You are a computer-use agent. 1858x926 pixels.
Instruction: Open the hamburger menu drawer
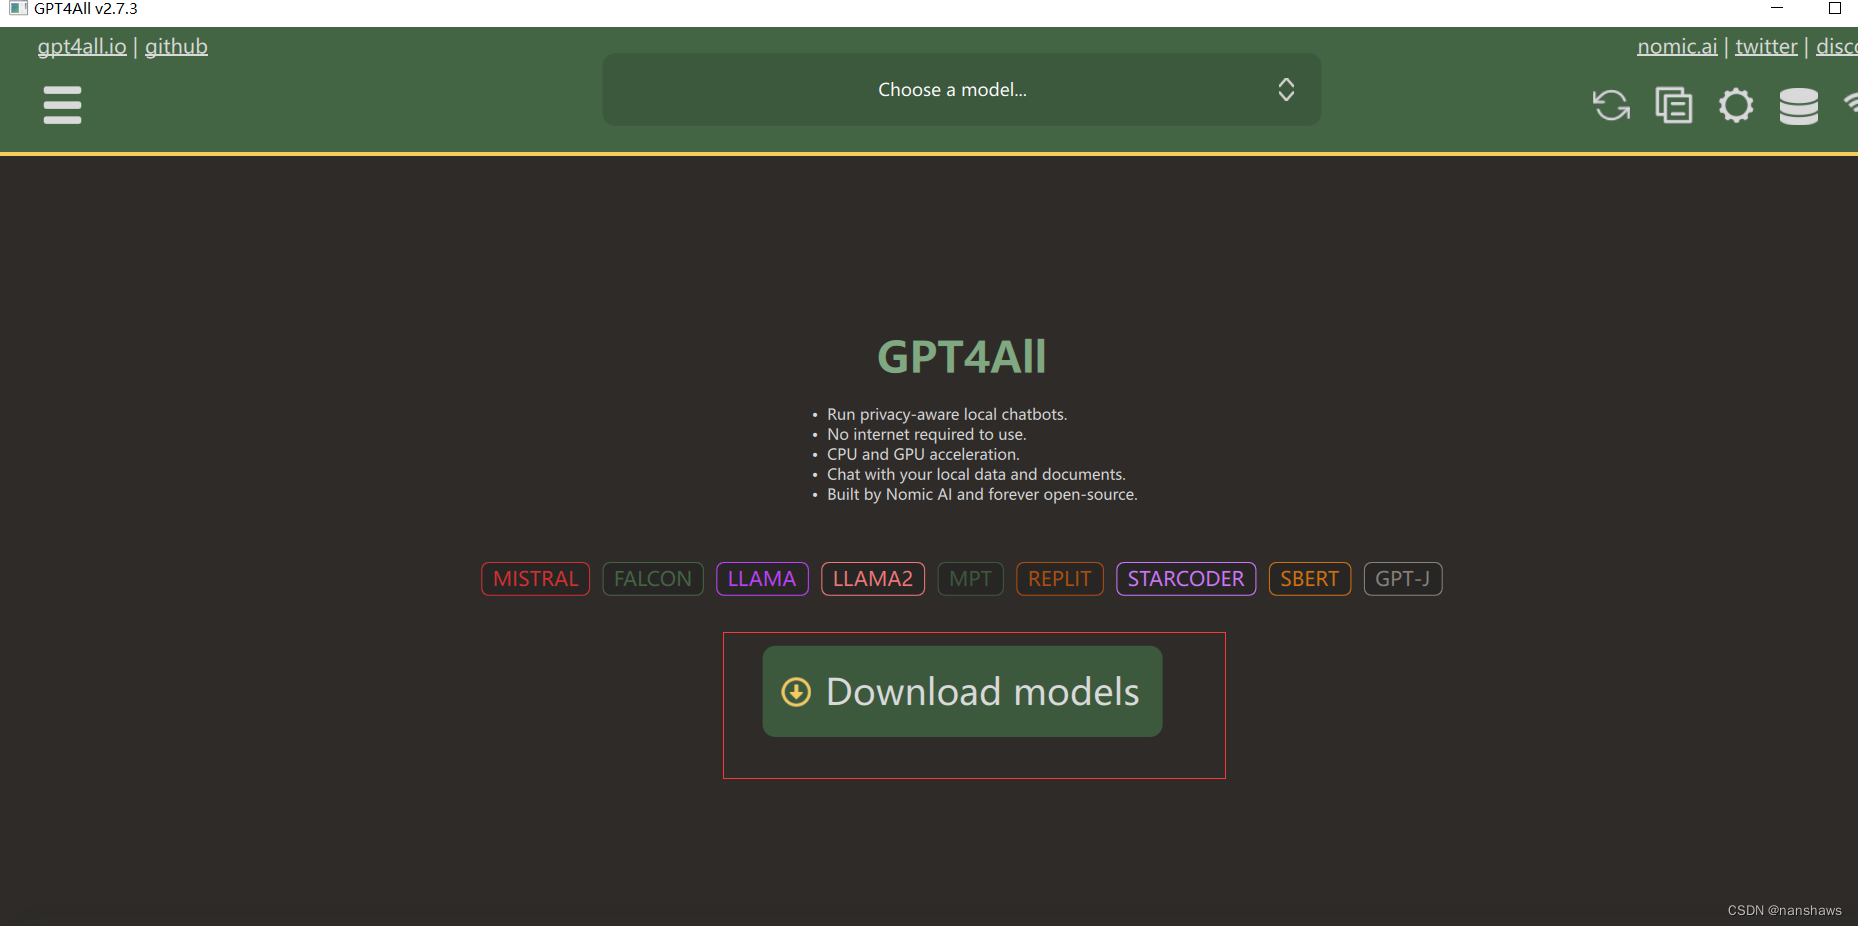pyautogui.click(x=62, y=105)
